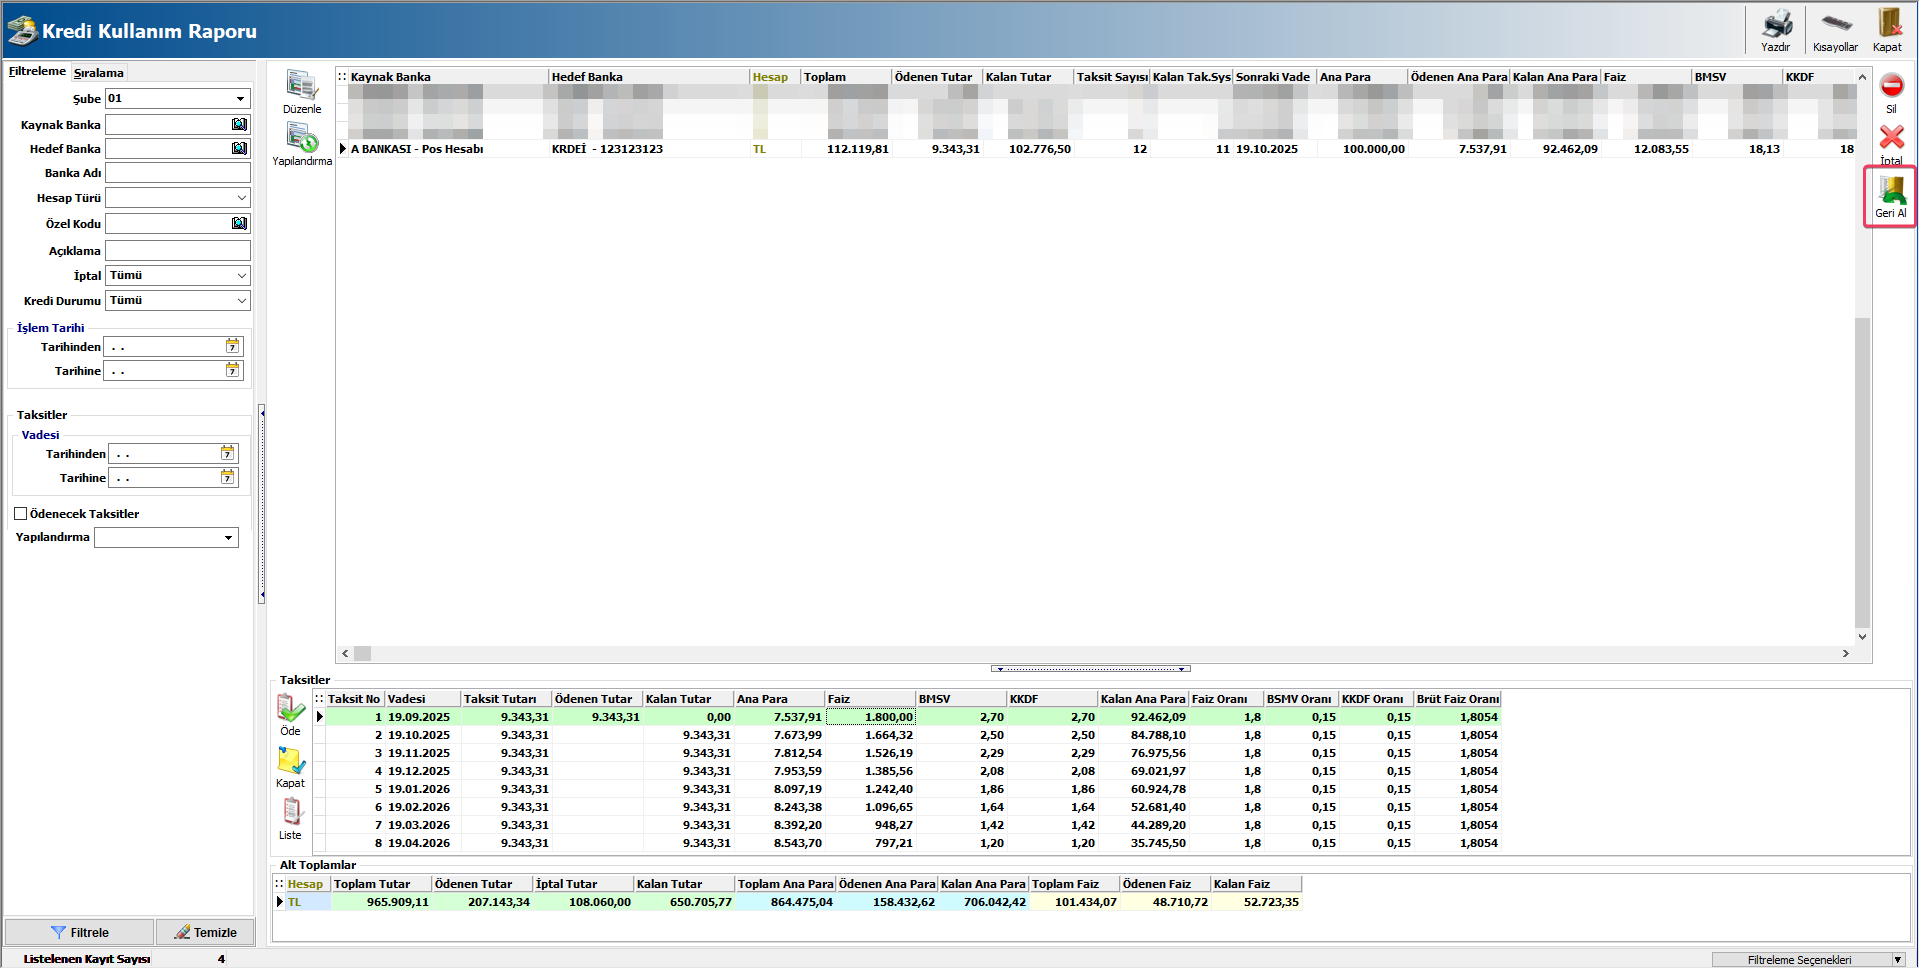Click the Filtrele button

coord(80,932)
